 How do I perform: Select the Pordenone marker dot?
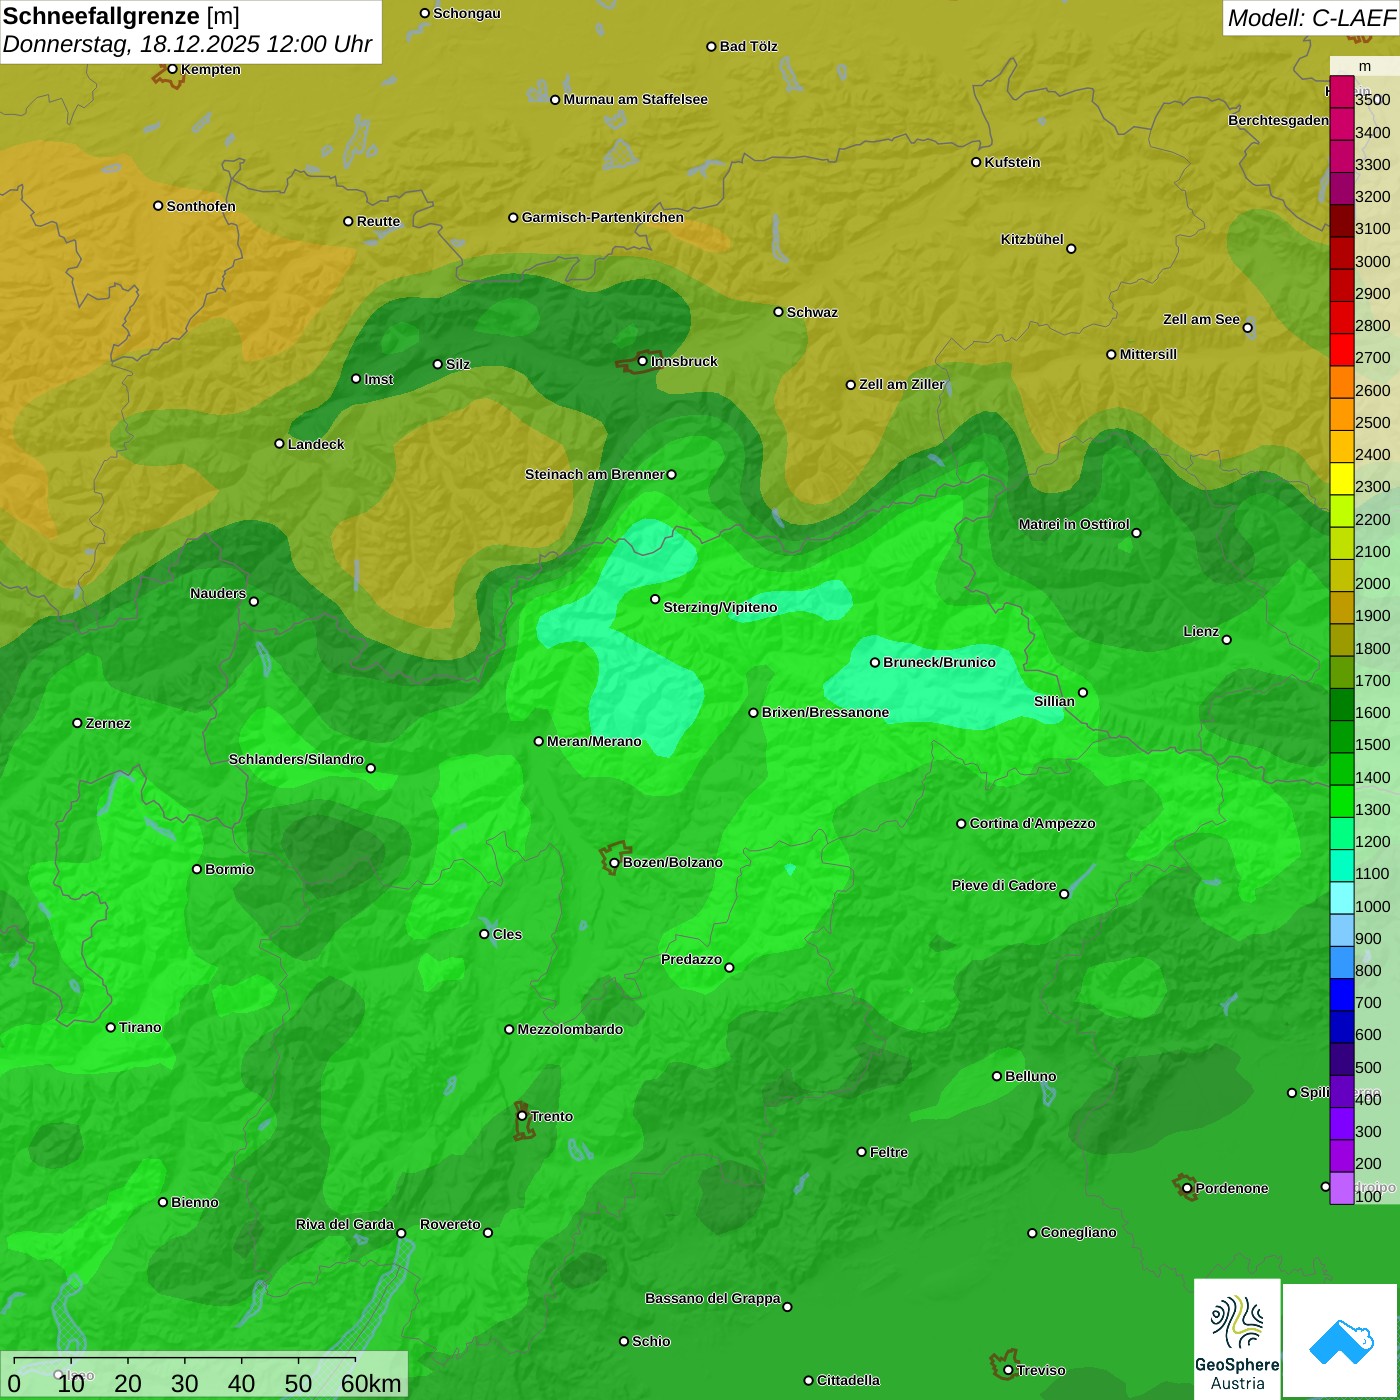[x=1187, y=1188]
